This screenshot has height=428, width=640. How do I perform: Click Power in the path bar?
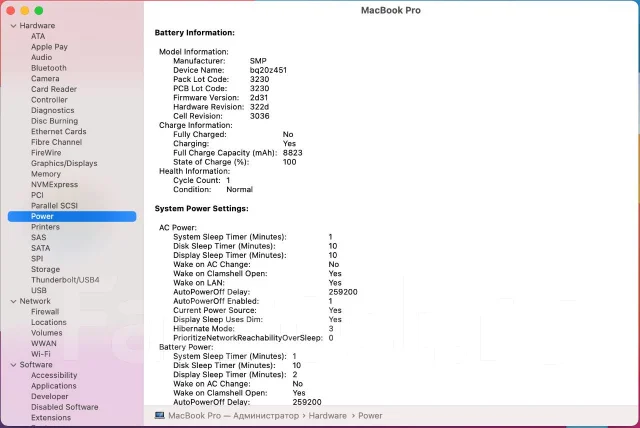(370, 416)
